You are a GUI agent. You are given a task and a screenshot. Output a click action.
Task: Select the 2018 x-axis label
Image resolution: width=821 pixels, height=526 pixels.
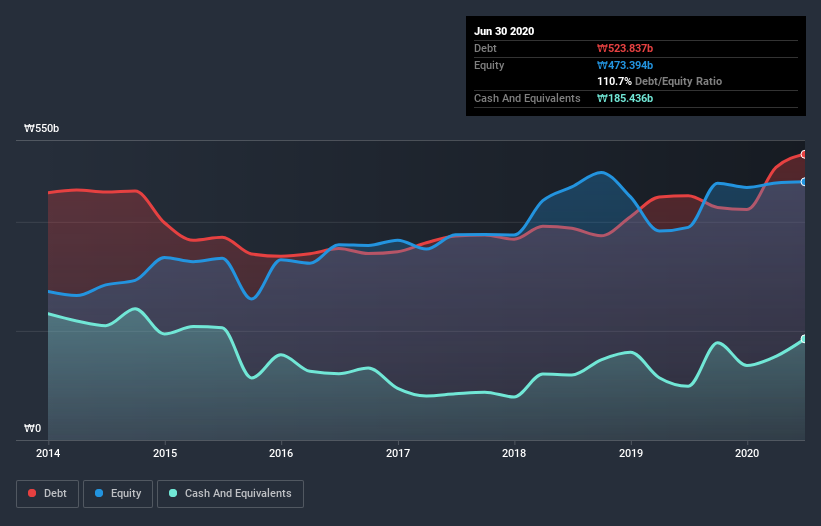(x=514, y=453)
